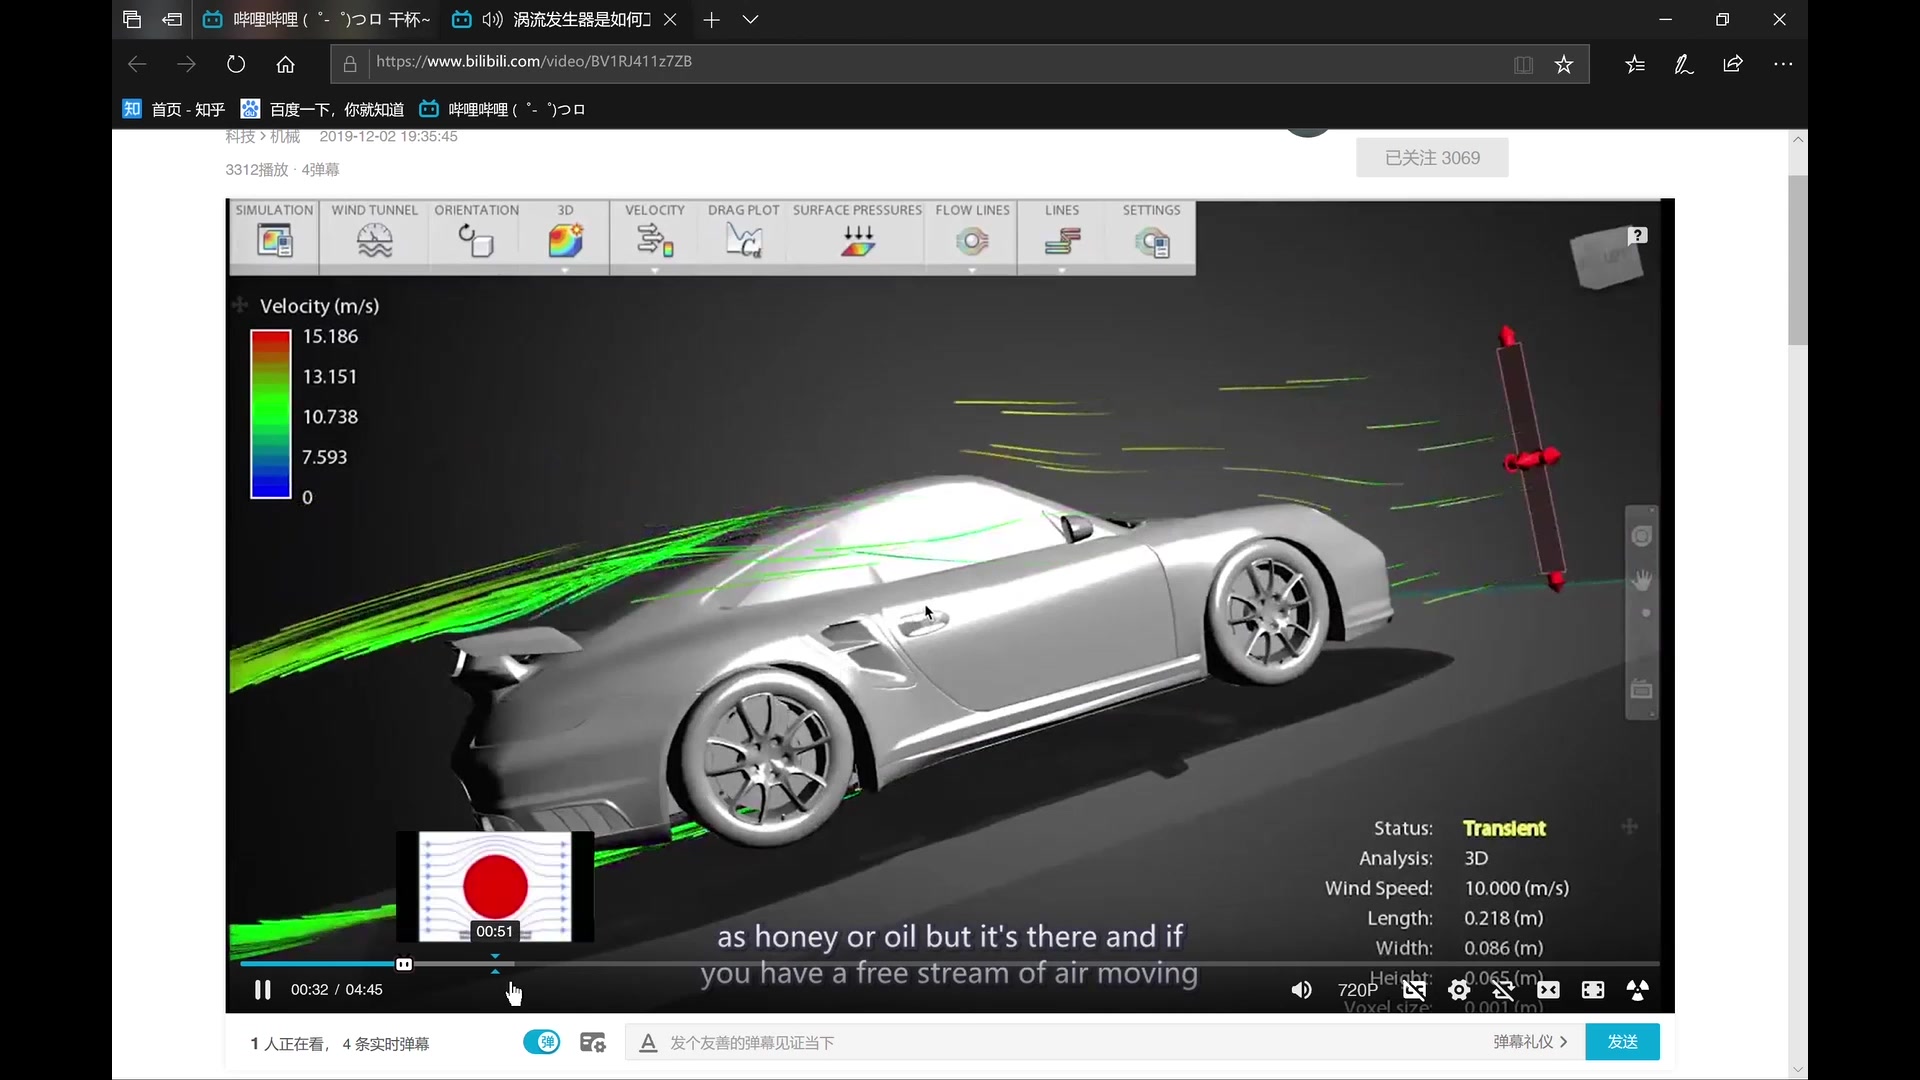Access the Settings panel
The image size is (1920, 1080).
click(x=1151, y=237)
